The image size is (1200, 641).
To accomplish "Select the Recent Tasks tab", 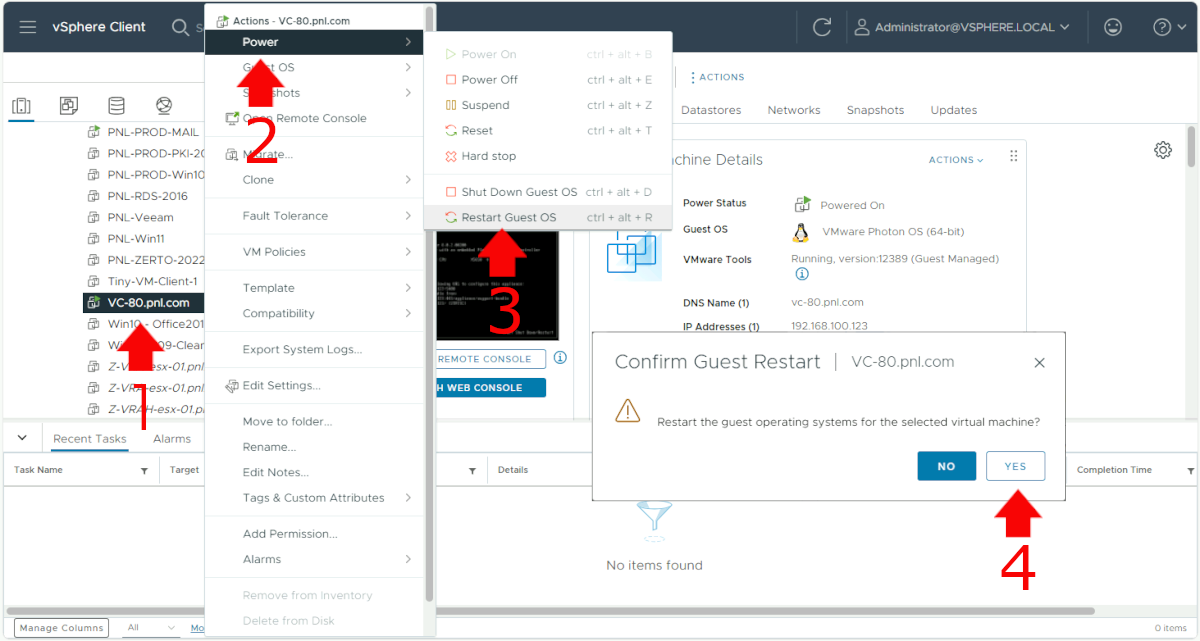I will pyautogui.click(x=90, y=439).
